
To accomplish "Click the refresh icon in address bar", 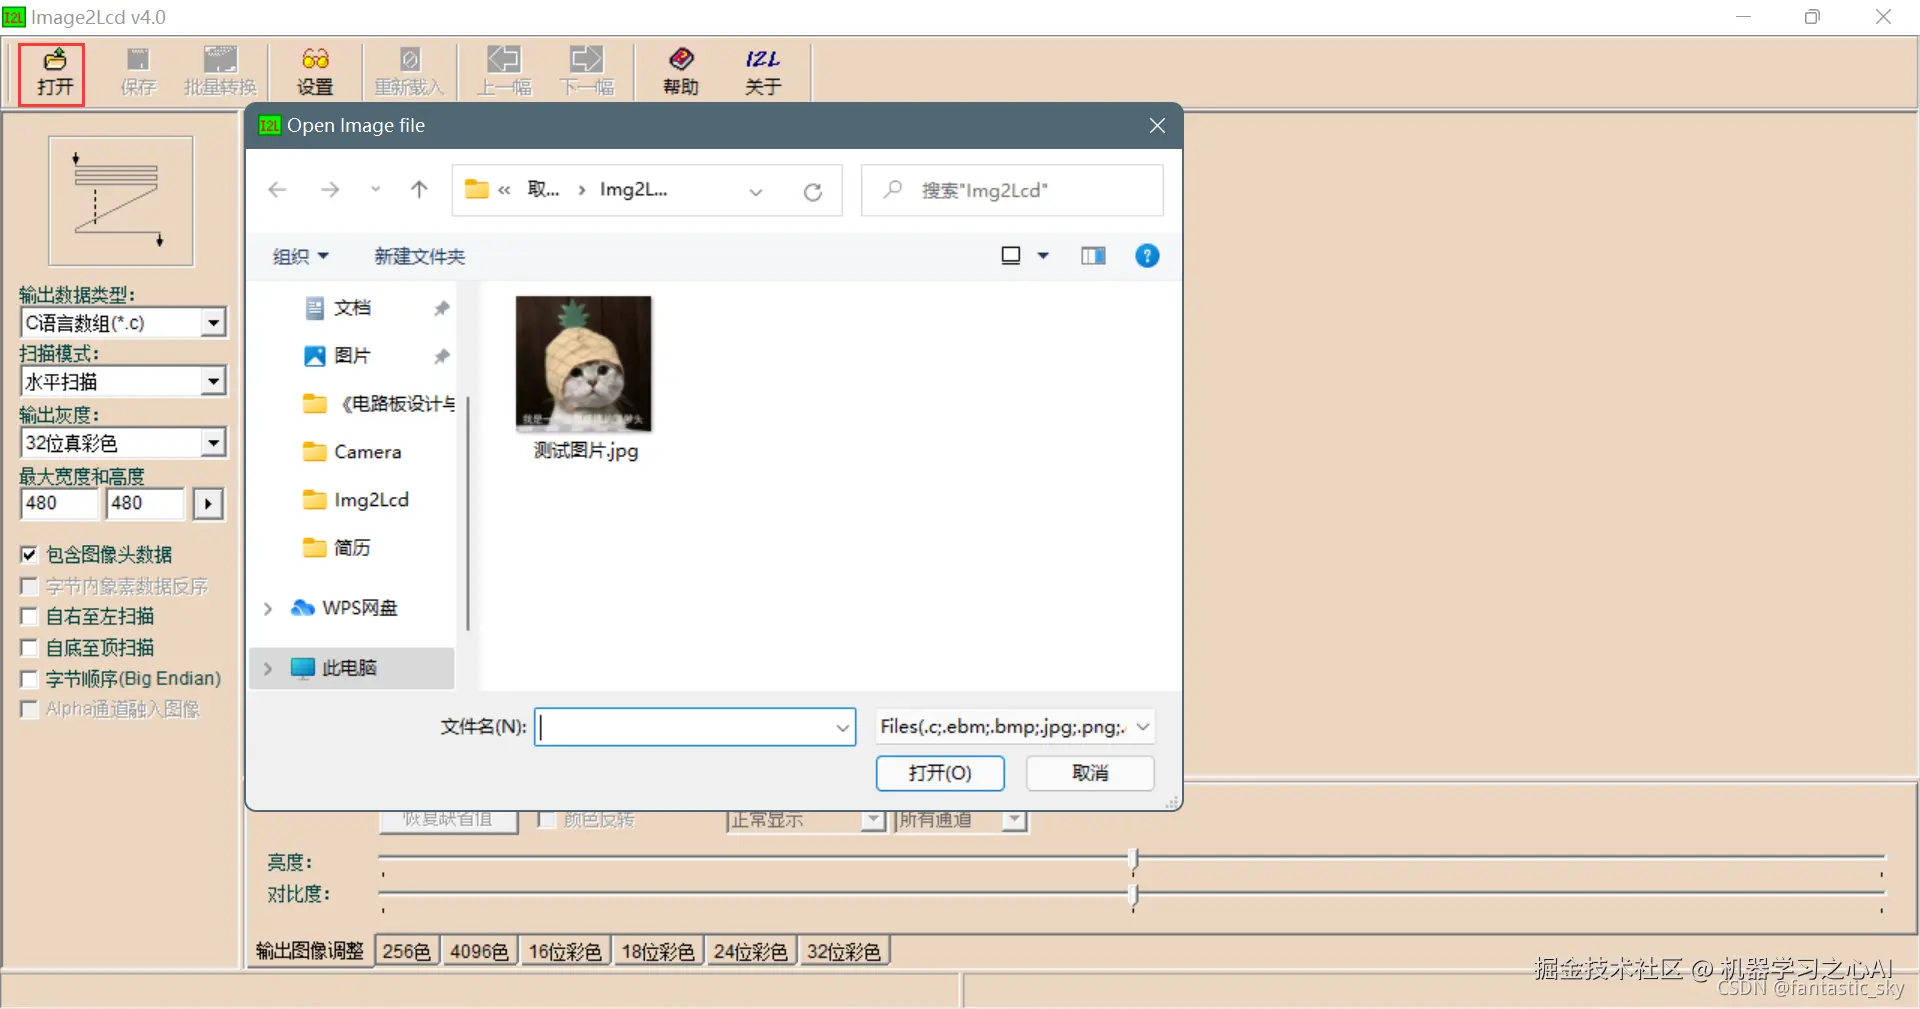I will [x=813, y=191].
